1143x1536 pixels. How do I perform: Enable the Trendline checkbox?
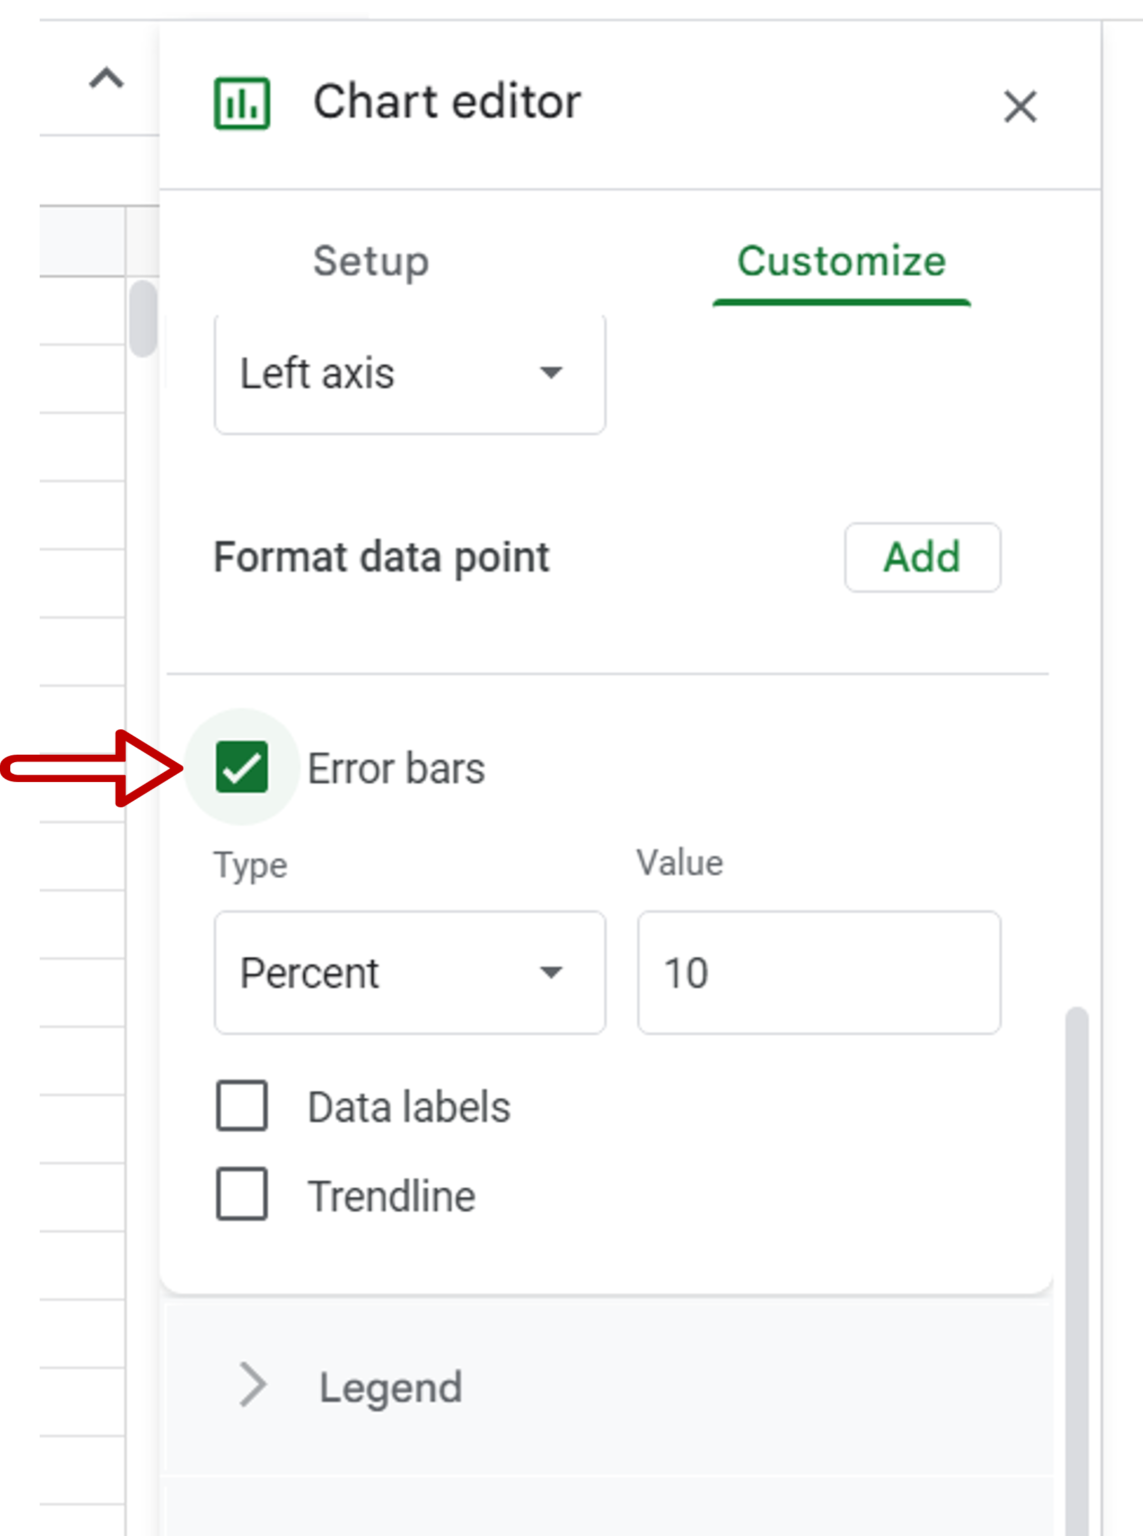[241, 1194]
